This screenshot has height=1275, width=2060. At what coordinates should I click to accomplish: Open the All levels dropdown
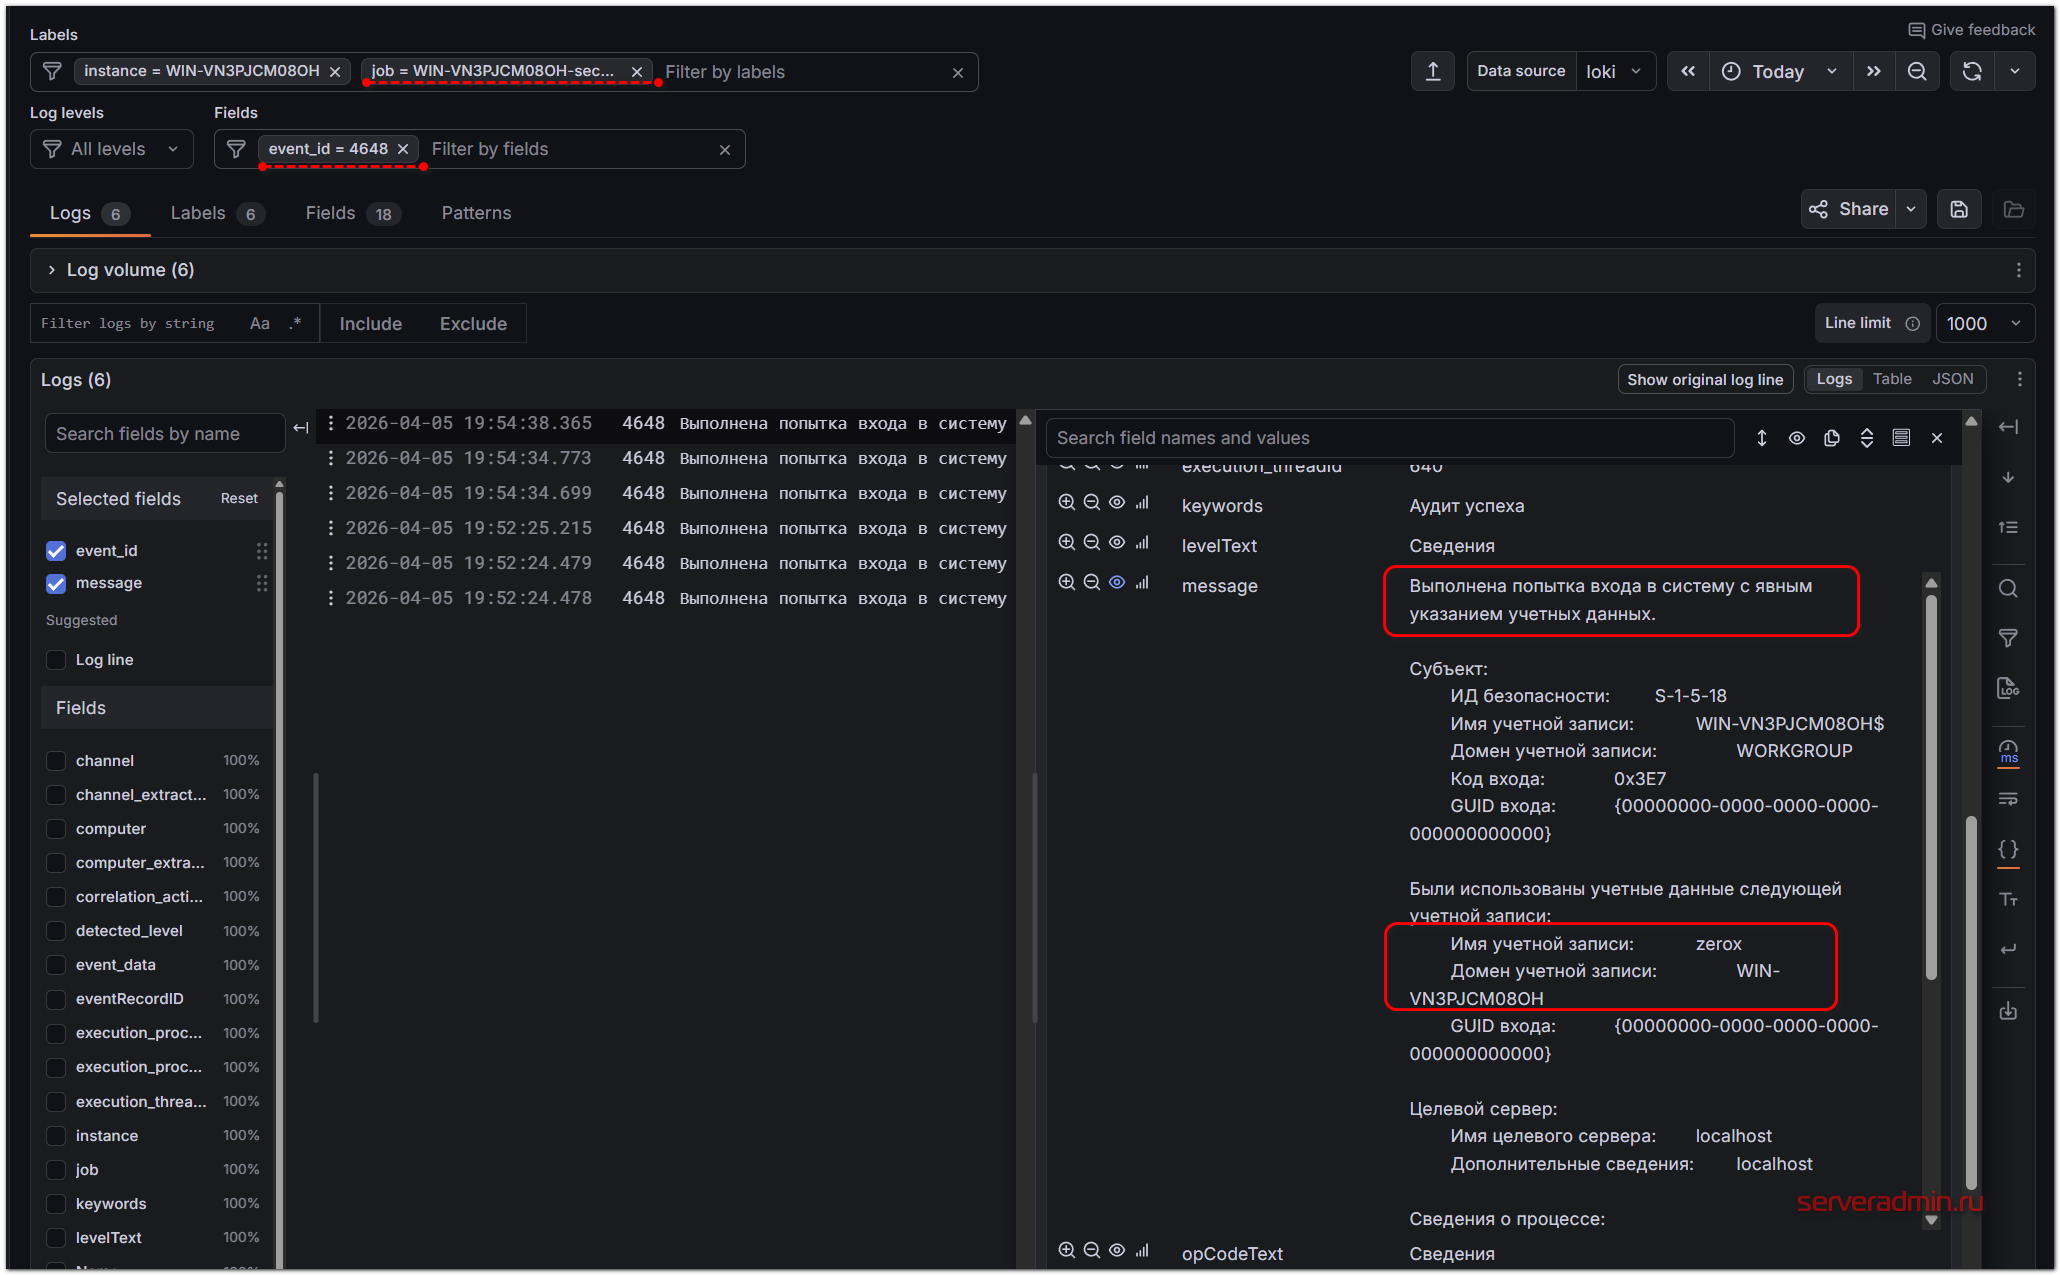[x=112, y=149]
